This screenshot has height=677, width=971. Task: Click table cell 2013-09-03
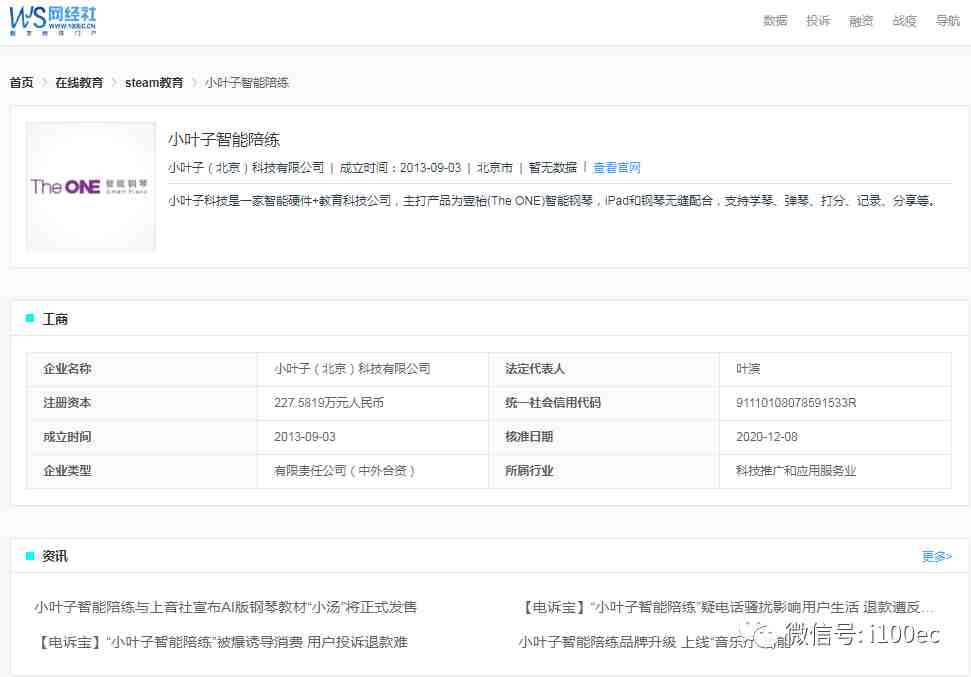305,437
